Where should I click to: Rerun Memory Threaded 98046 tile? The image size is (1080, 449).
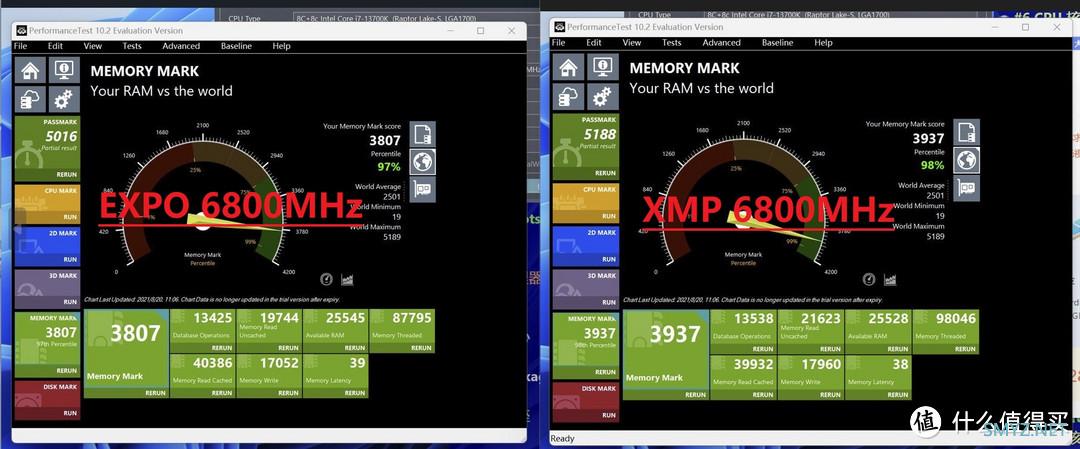(966, 349)
